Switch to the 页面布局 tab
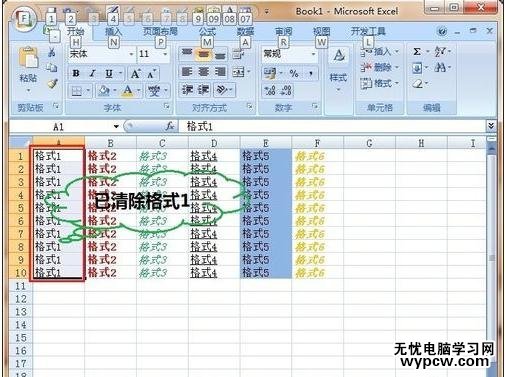Image resolution: width=505 pixels, height=377 pixels. pos(160,32)
